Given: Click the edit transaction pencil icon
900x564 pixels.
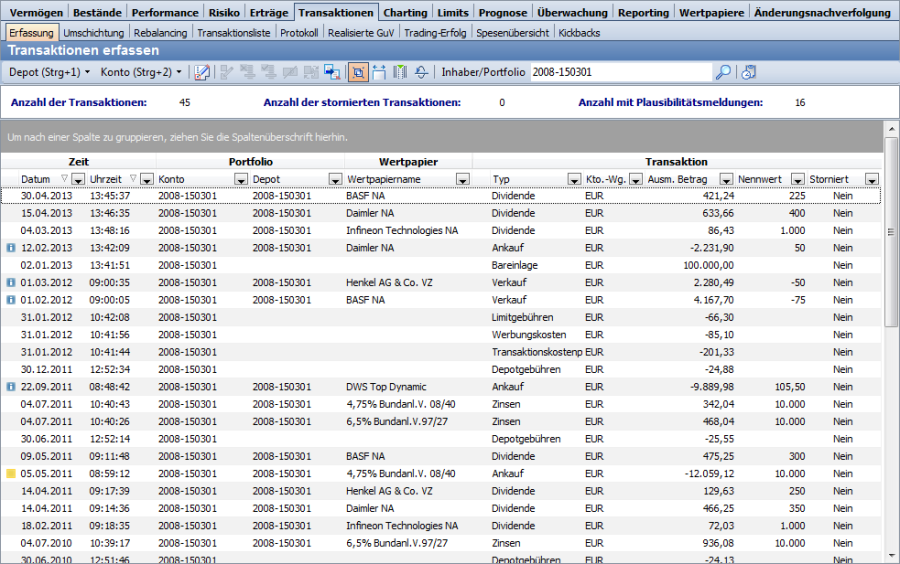Looking at the screenshot, I should point(202,72).
